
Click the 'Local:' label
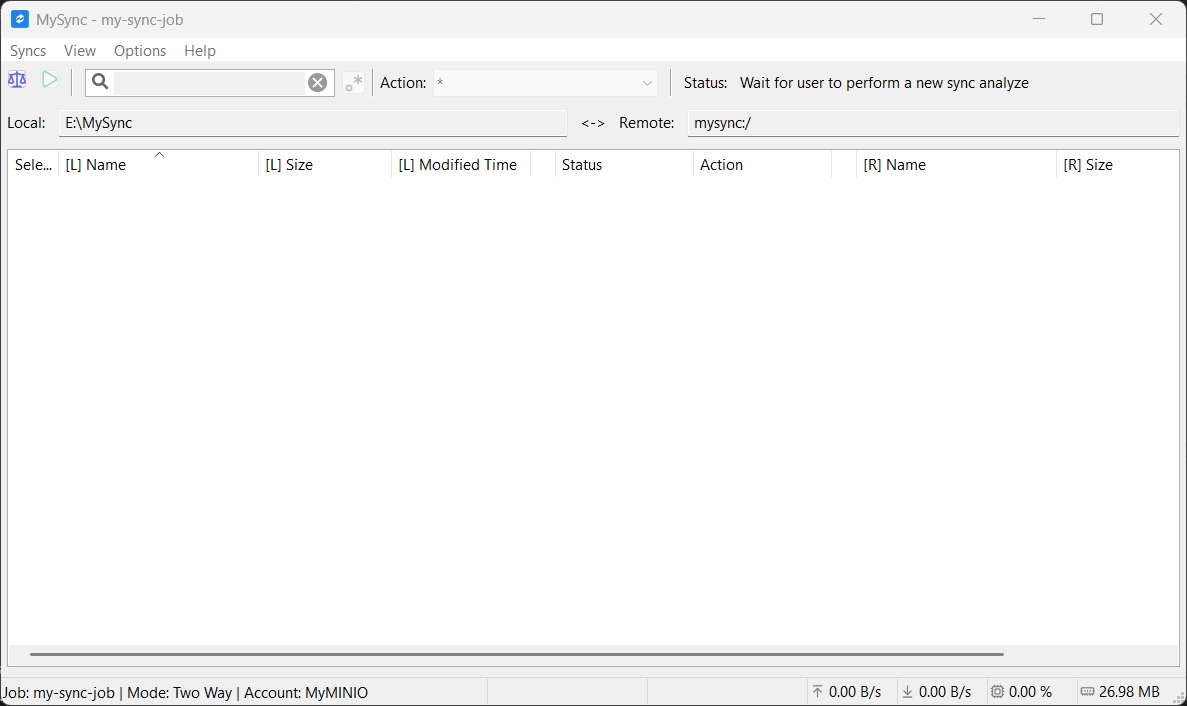tap(26, 123)
